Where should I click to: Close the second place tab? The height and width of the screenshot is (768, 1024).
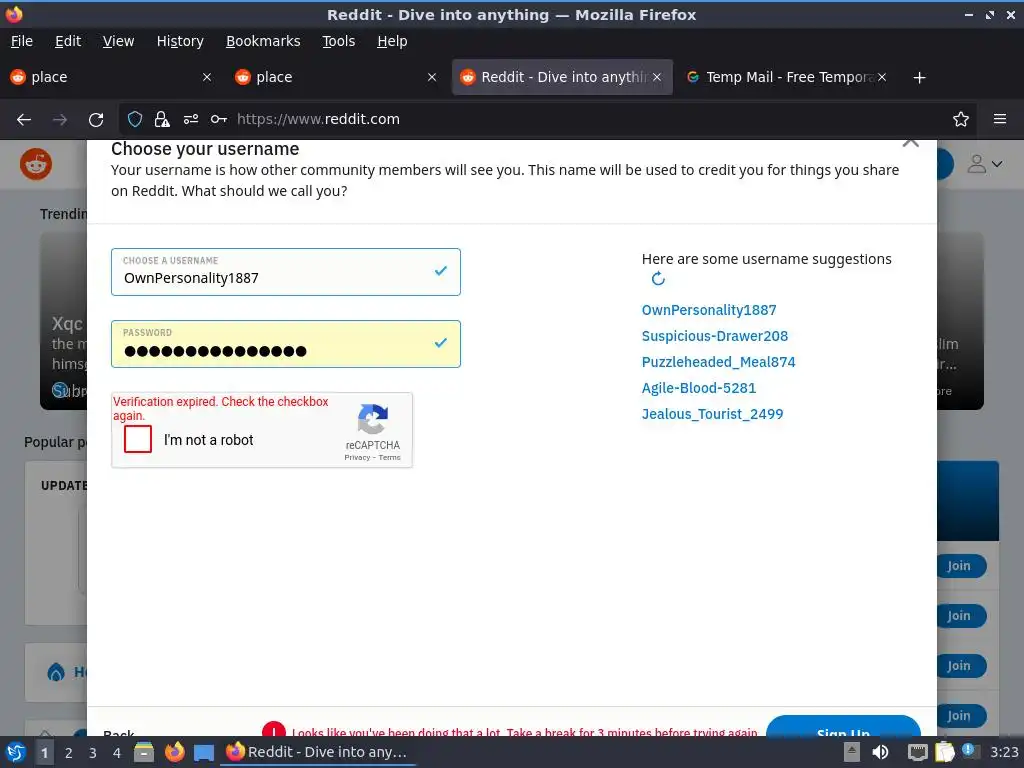pos(432,78)
